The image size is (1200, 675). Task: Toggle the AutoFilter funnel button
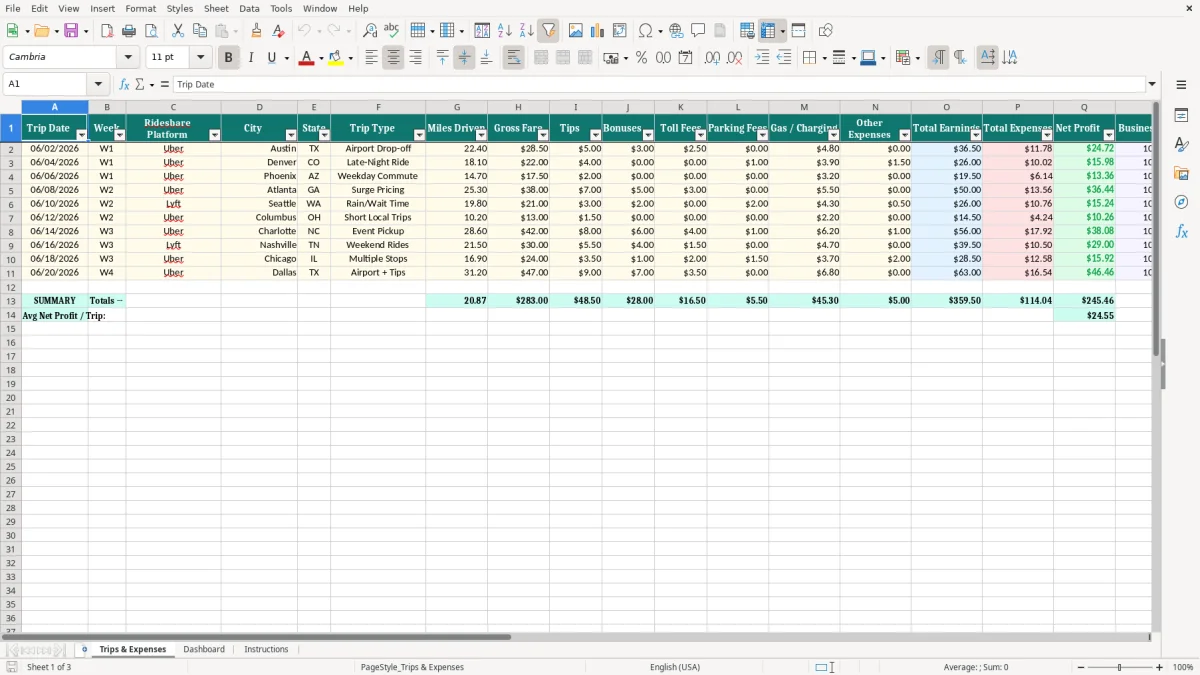(x=548, y=31)
